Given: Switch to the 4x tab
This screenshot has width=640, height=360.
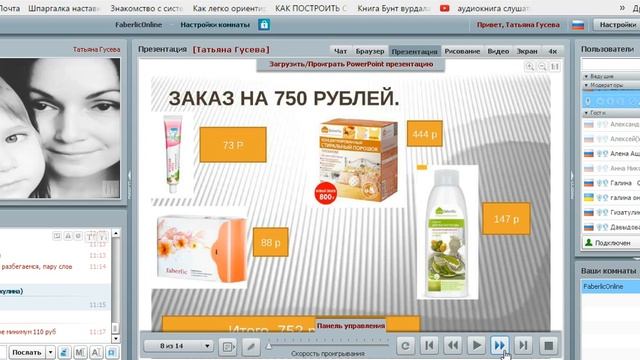Looking at the screenshot, I should 553,51.
